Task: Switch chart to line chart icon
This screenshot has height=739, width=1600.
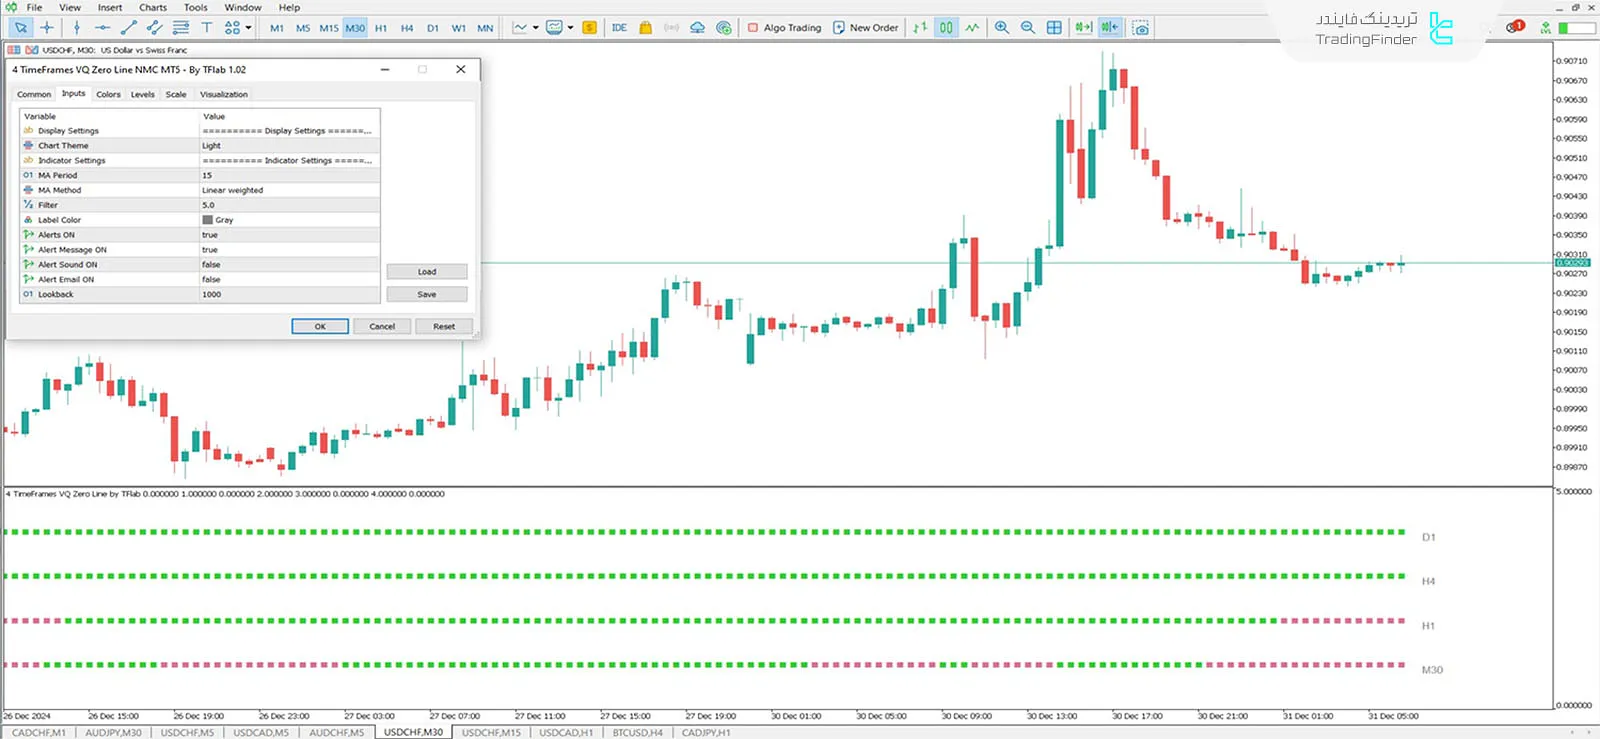Action: click(x=972, y=28)
